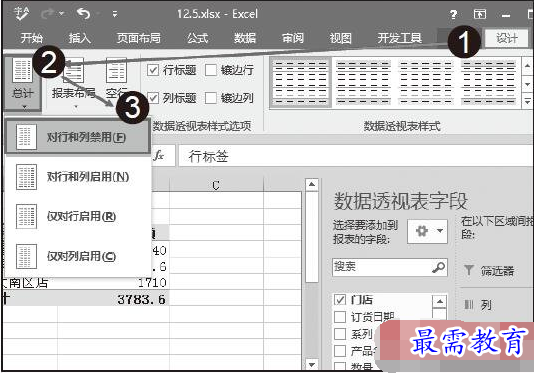Click the 列 columns area icon
Image resolution: width=534 pixels, height=373 pixels.
tap(469, 305)
